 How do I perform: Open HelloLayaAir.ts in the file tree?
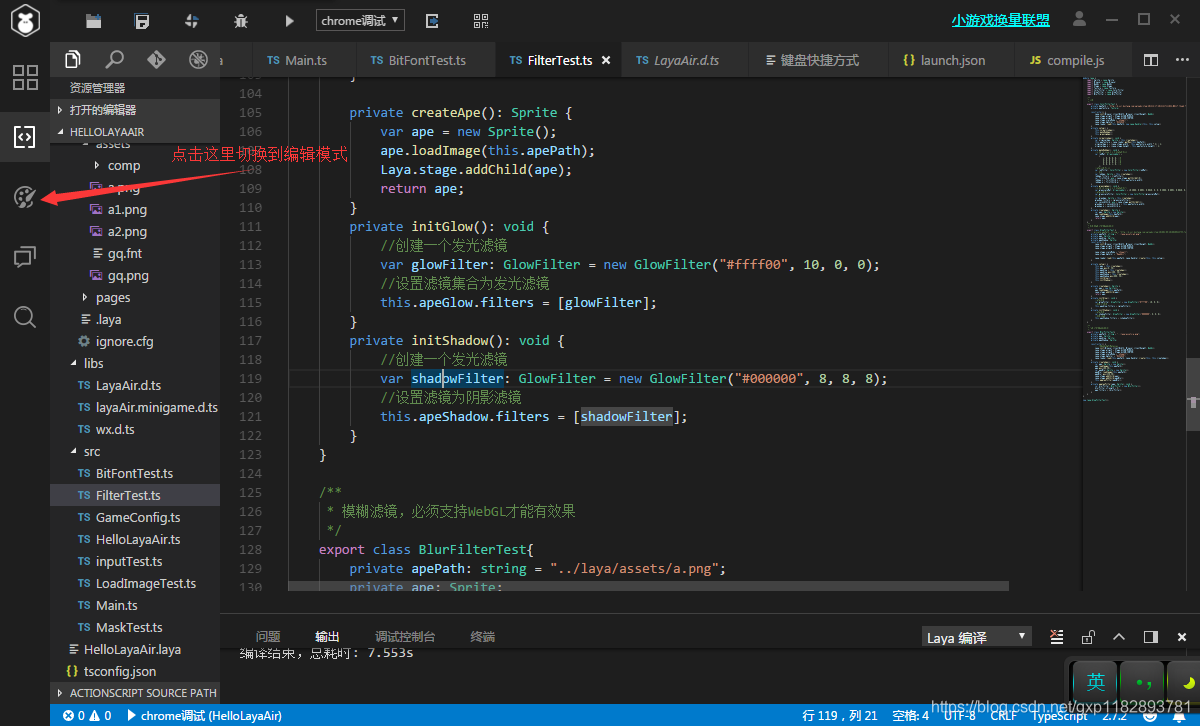pyautogui.click(x=138, y=539)
